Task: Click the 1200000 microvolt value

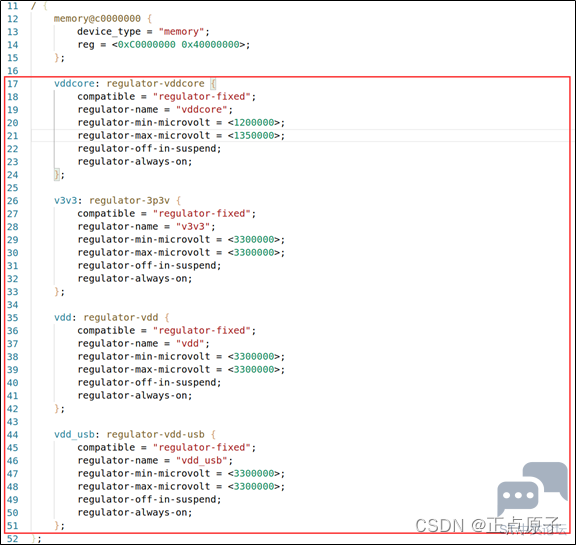Action: point(254,123)
